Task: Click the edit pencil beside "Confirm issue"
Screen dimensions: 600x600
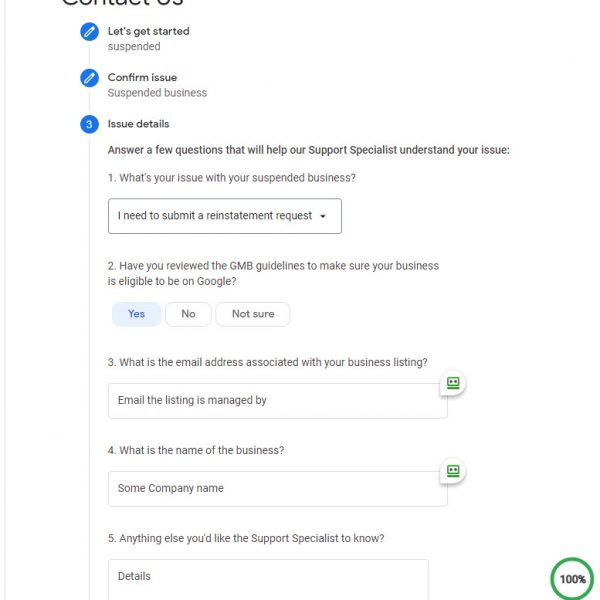Action: 90,78
